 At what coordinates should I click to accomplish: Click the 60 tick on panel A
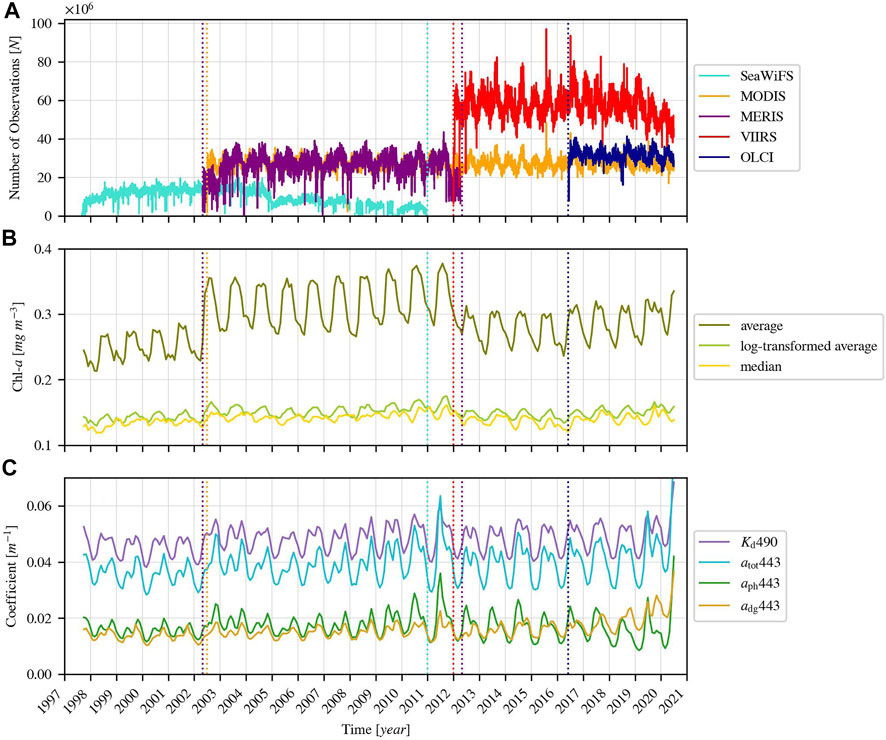[x=45, y=101]
